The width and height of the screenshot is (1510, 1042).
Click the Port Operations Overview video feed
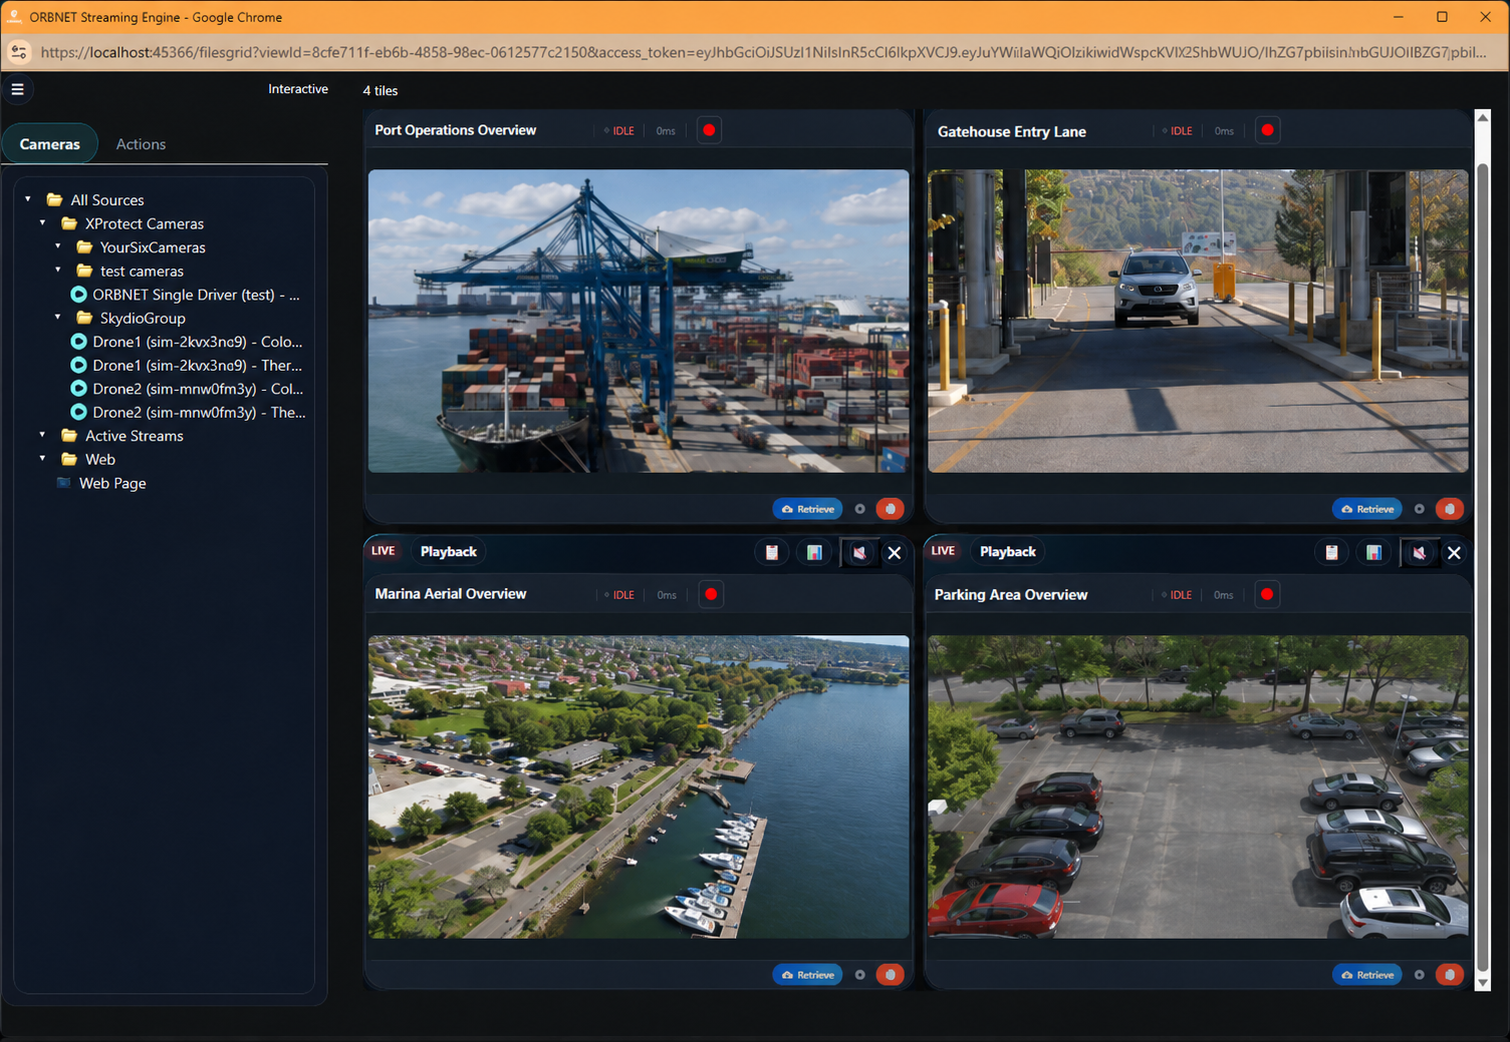tap(639, 321)
